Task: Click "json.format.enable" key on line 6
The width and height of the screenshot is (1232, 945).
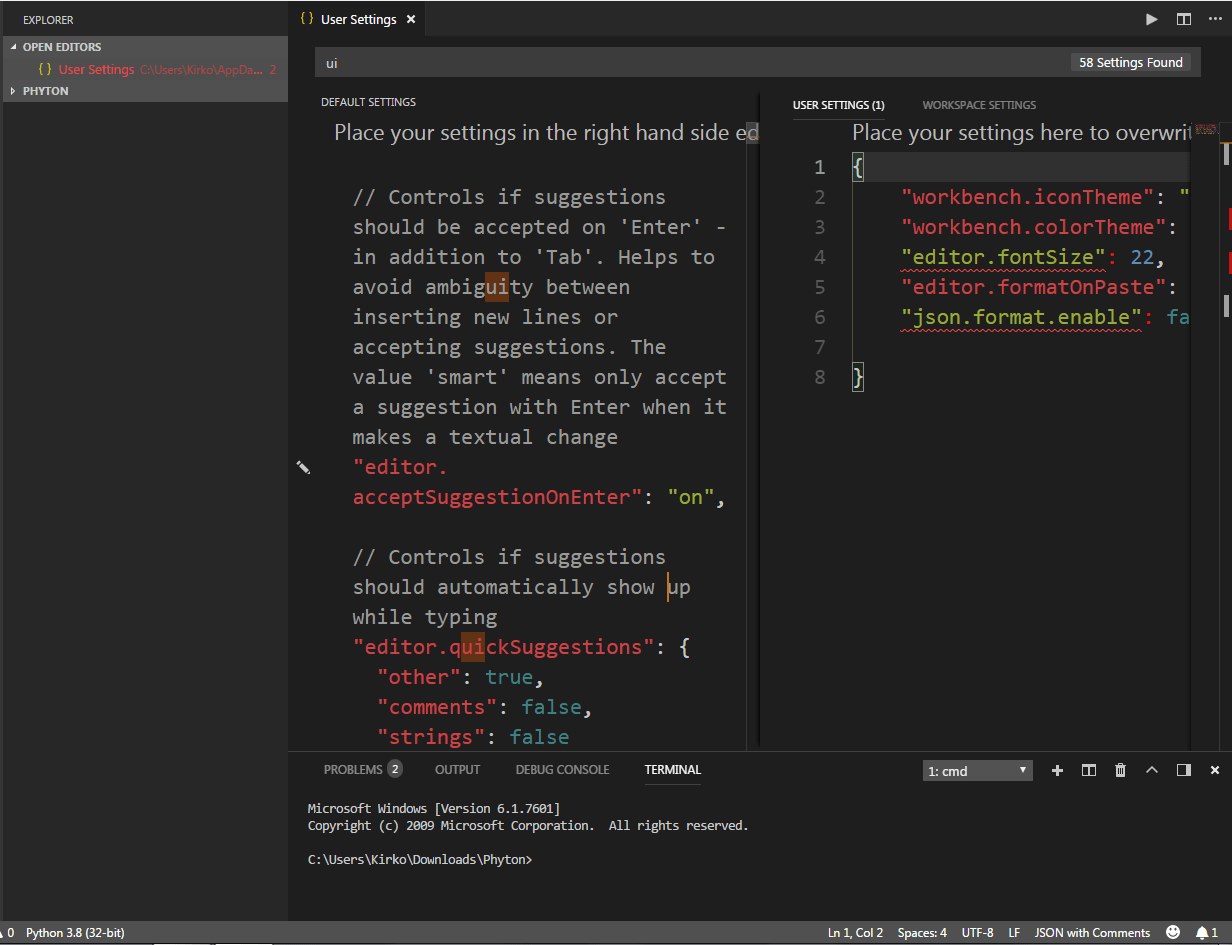Action: [1022, 317]
